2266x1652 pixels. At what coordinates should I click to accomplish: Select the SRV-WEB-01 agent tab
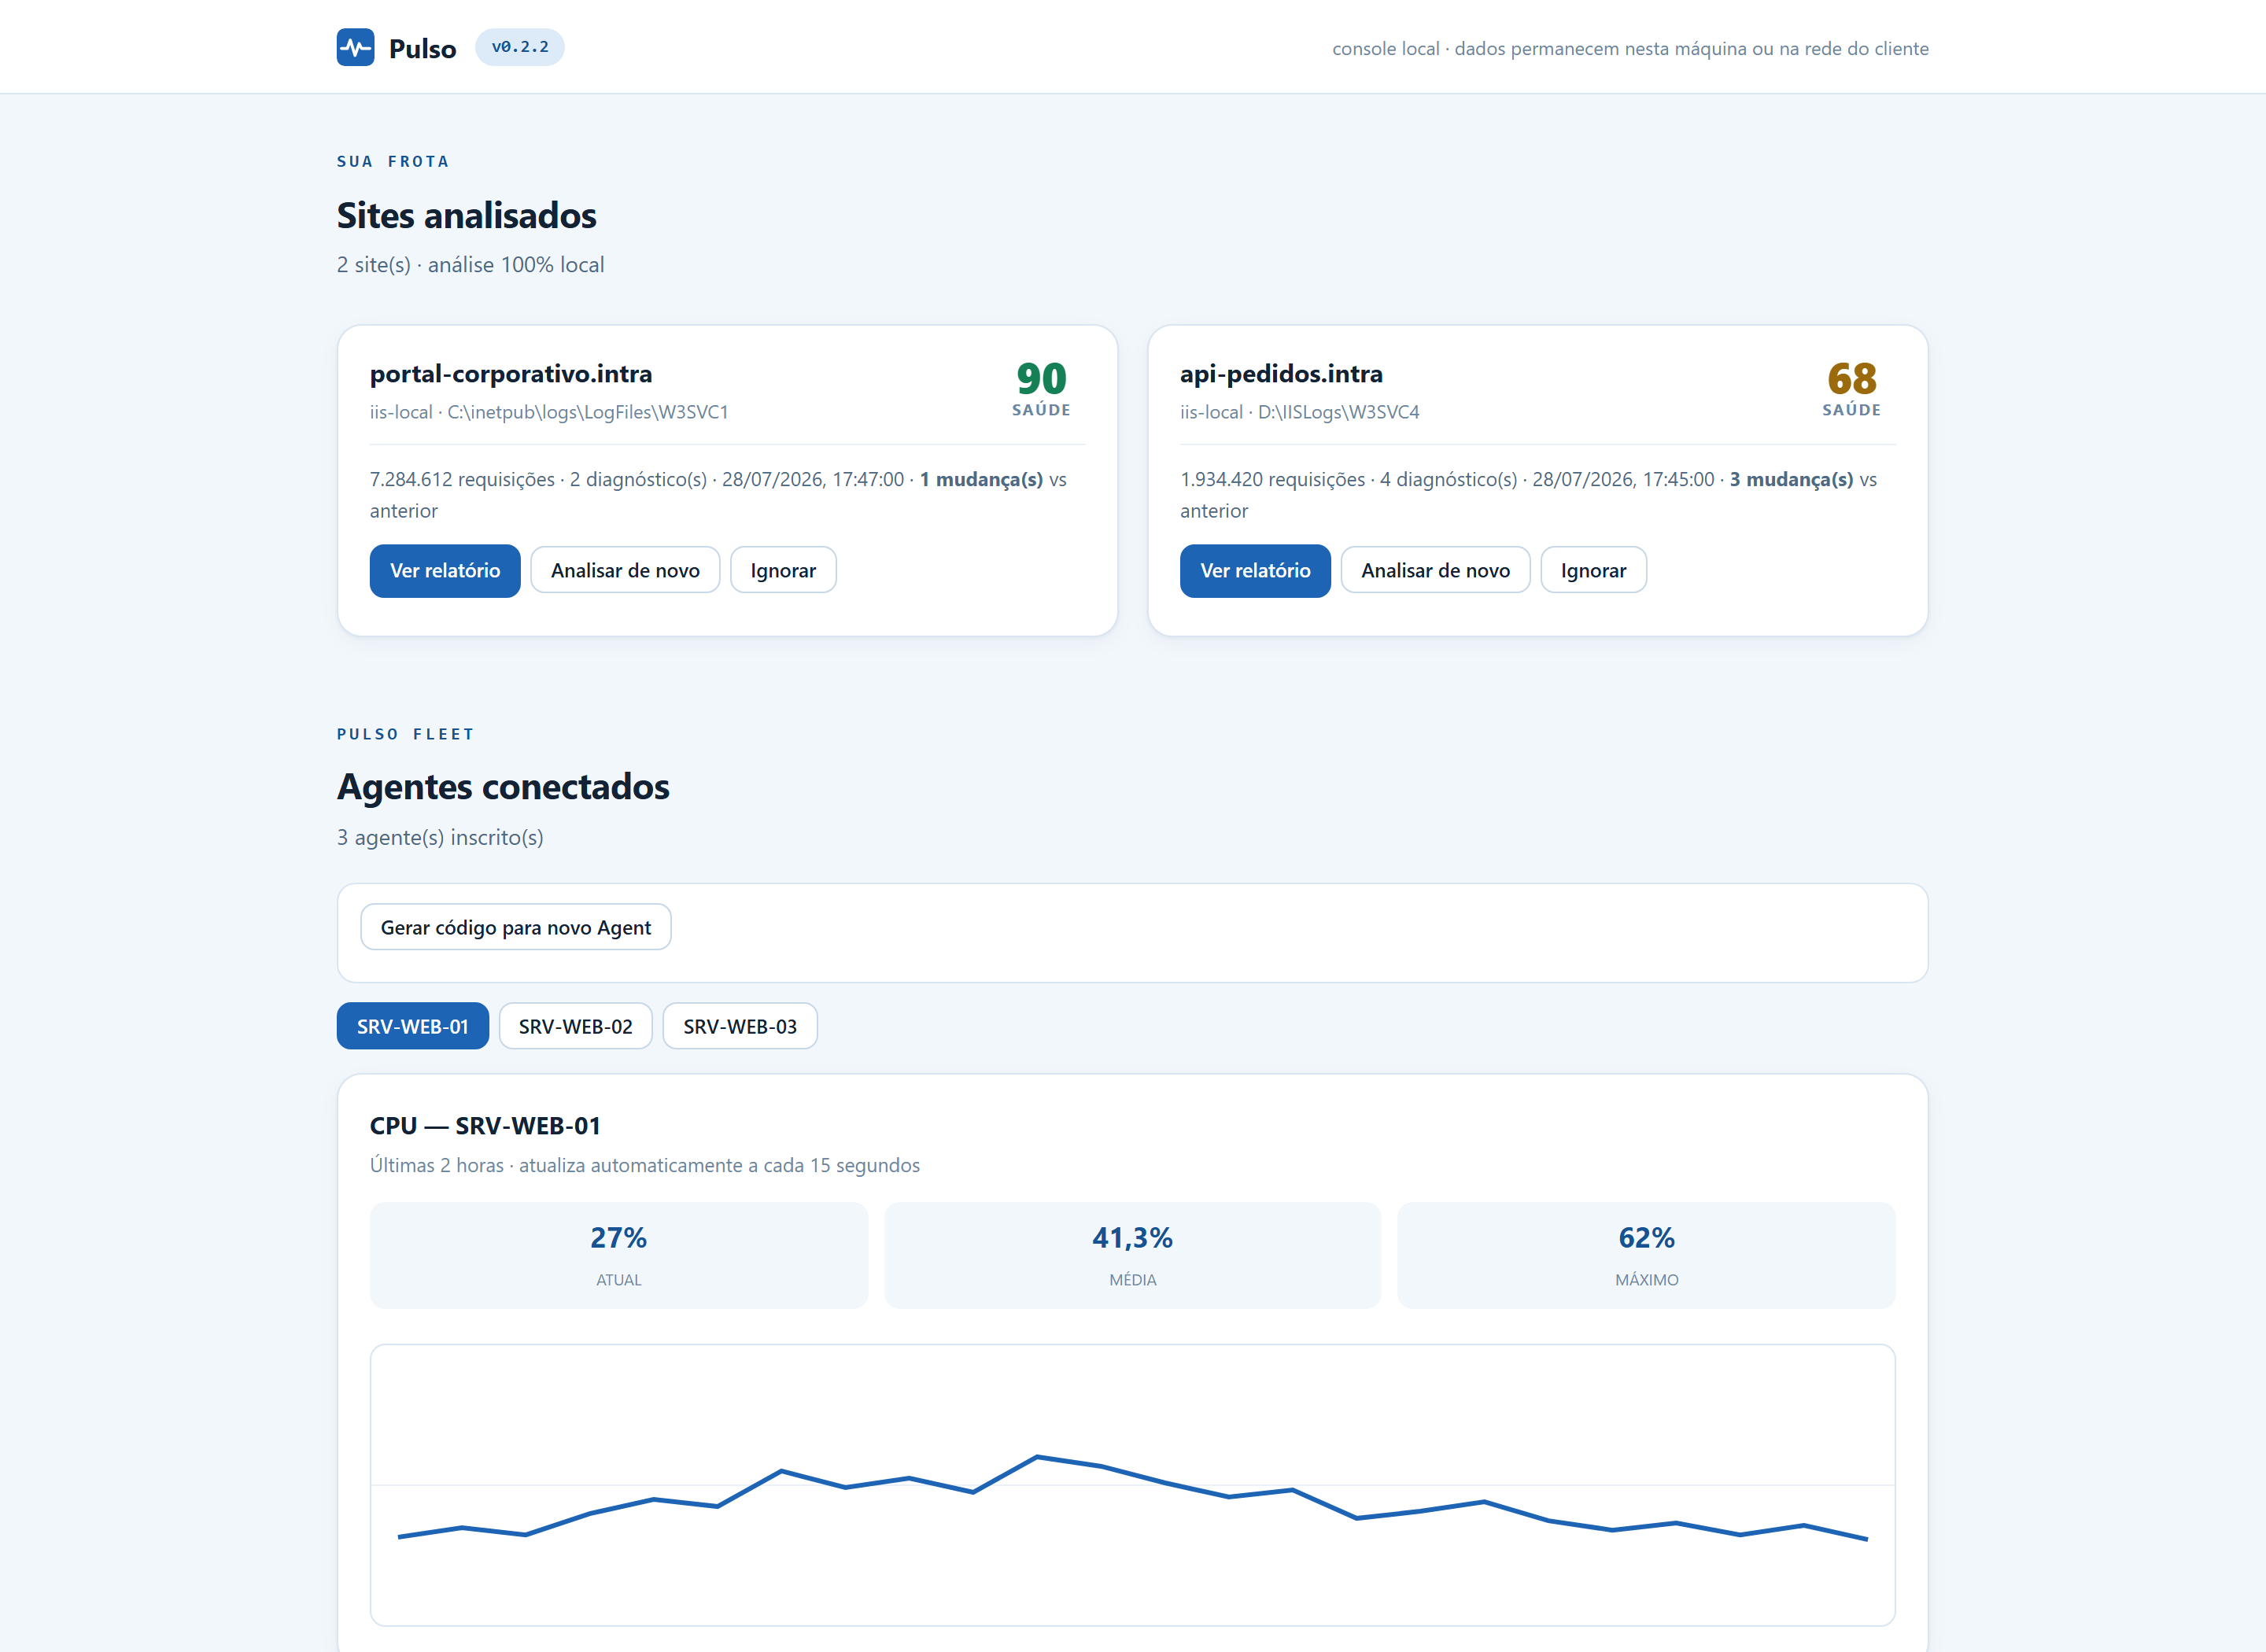coord(412,1026)
